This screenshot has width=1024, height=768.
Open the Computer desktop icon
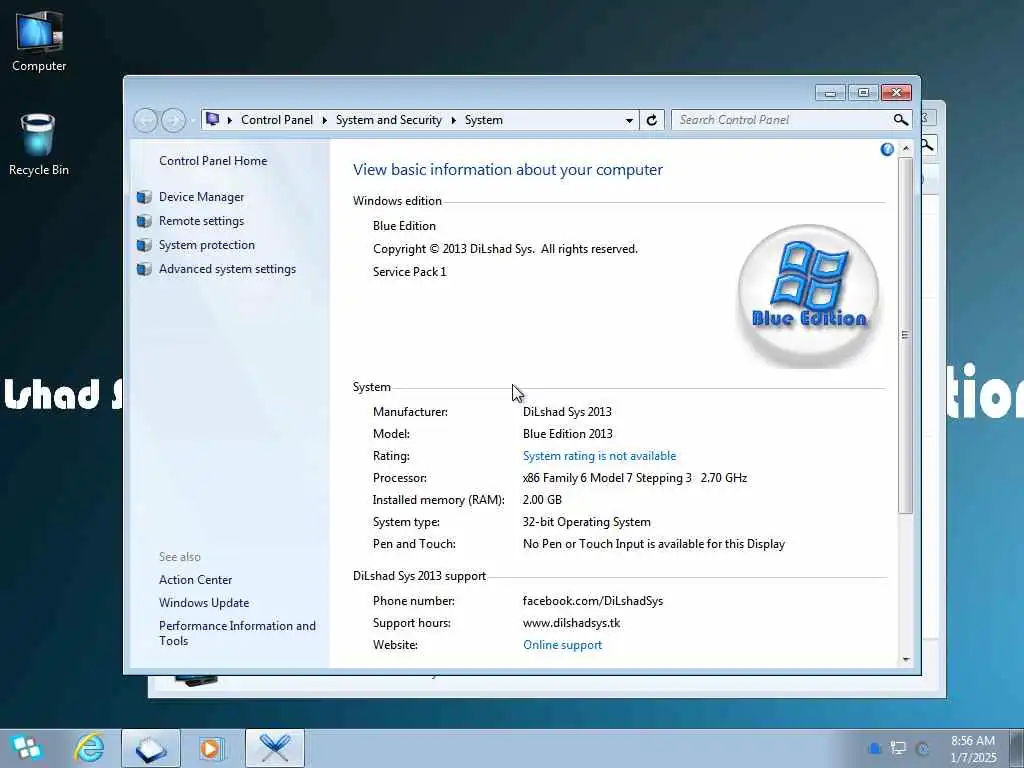coord(39,40)
